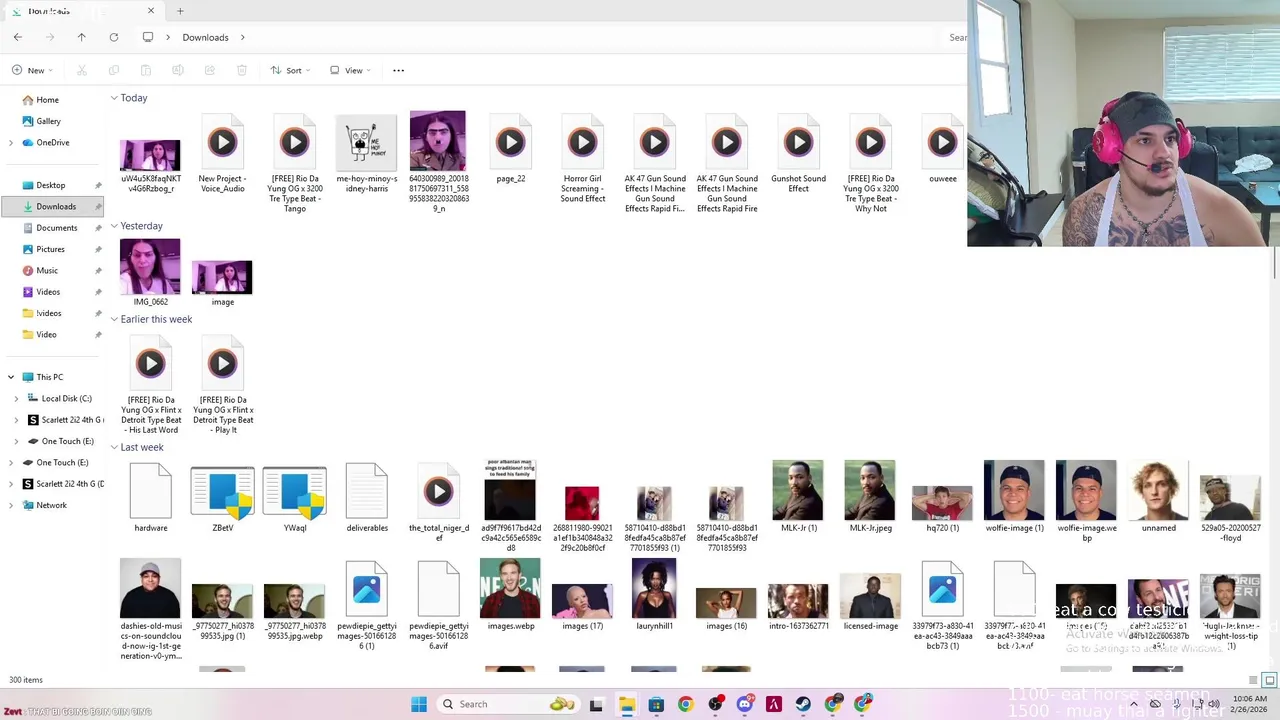Select the laurynhill1 image file

click(x=654, y=595)
